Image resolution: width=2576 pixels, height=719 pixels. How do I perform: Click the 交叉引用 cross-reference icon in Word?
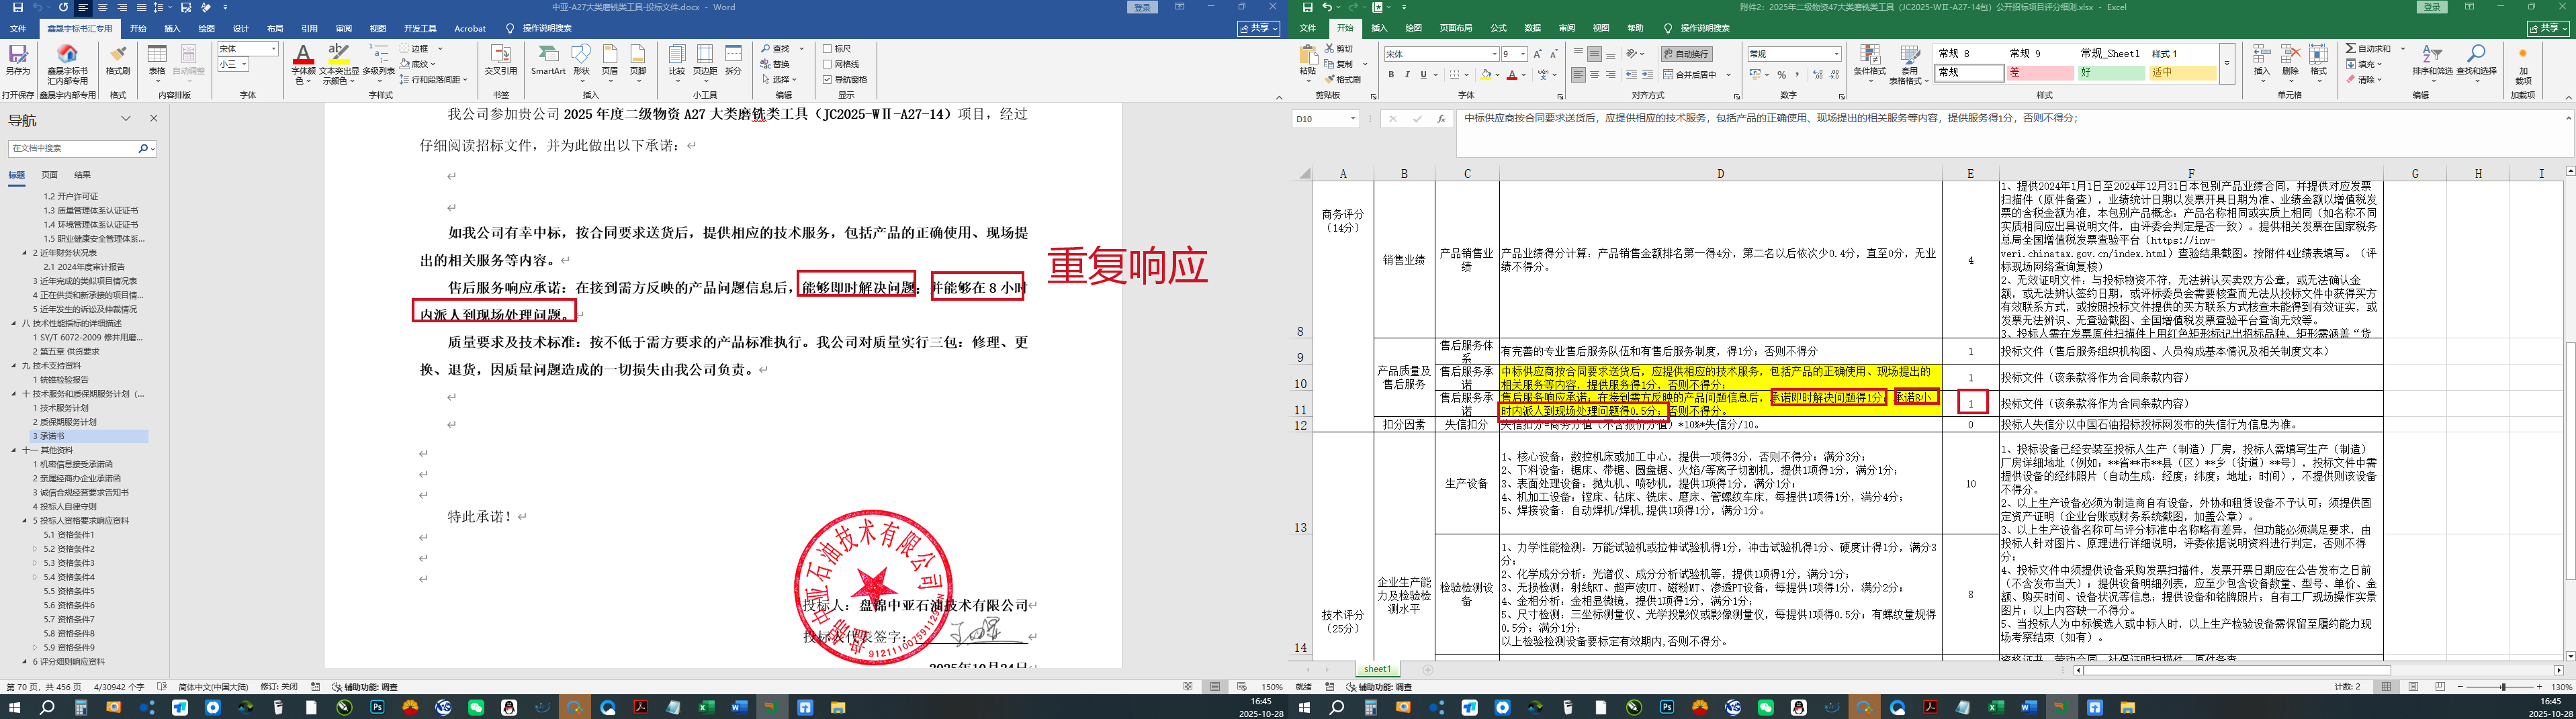tap(501, 53)
